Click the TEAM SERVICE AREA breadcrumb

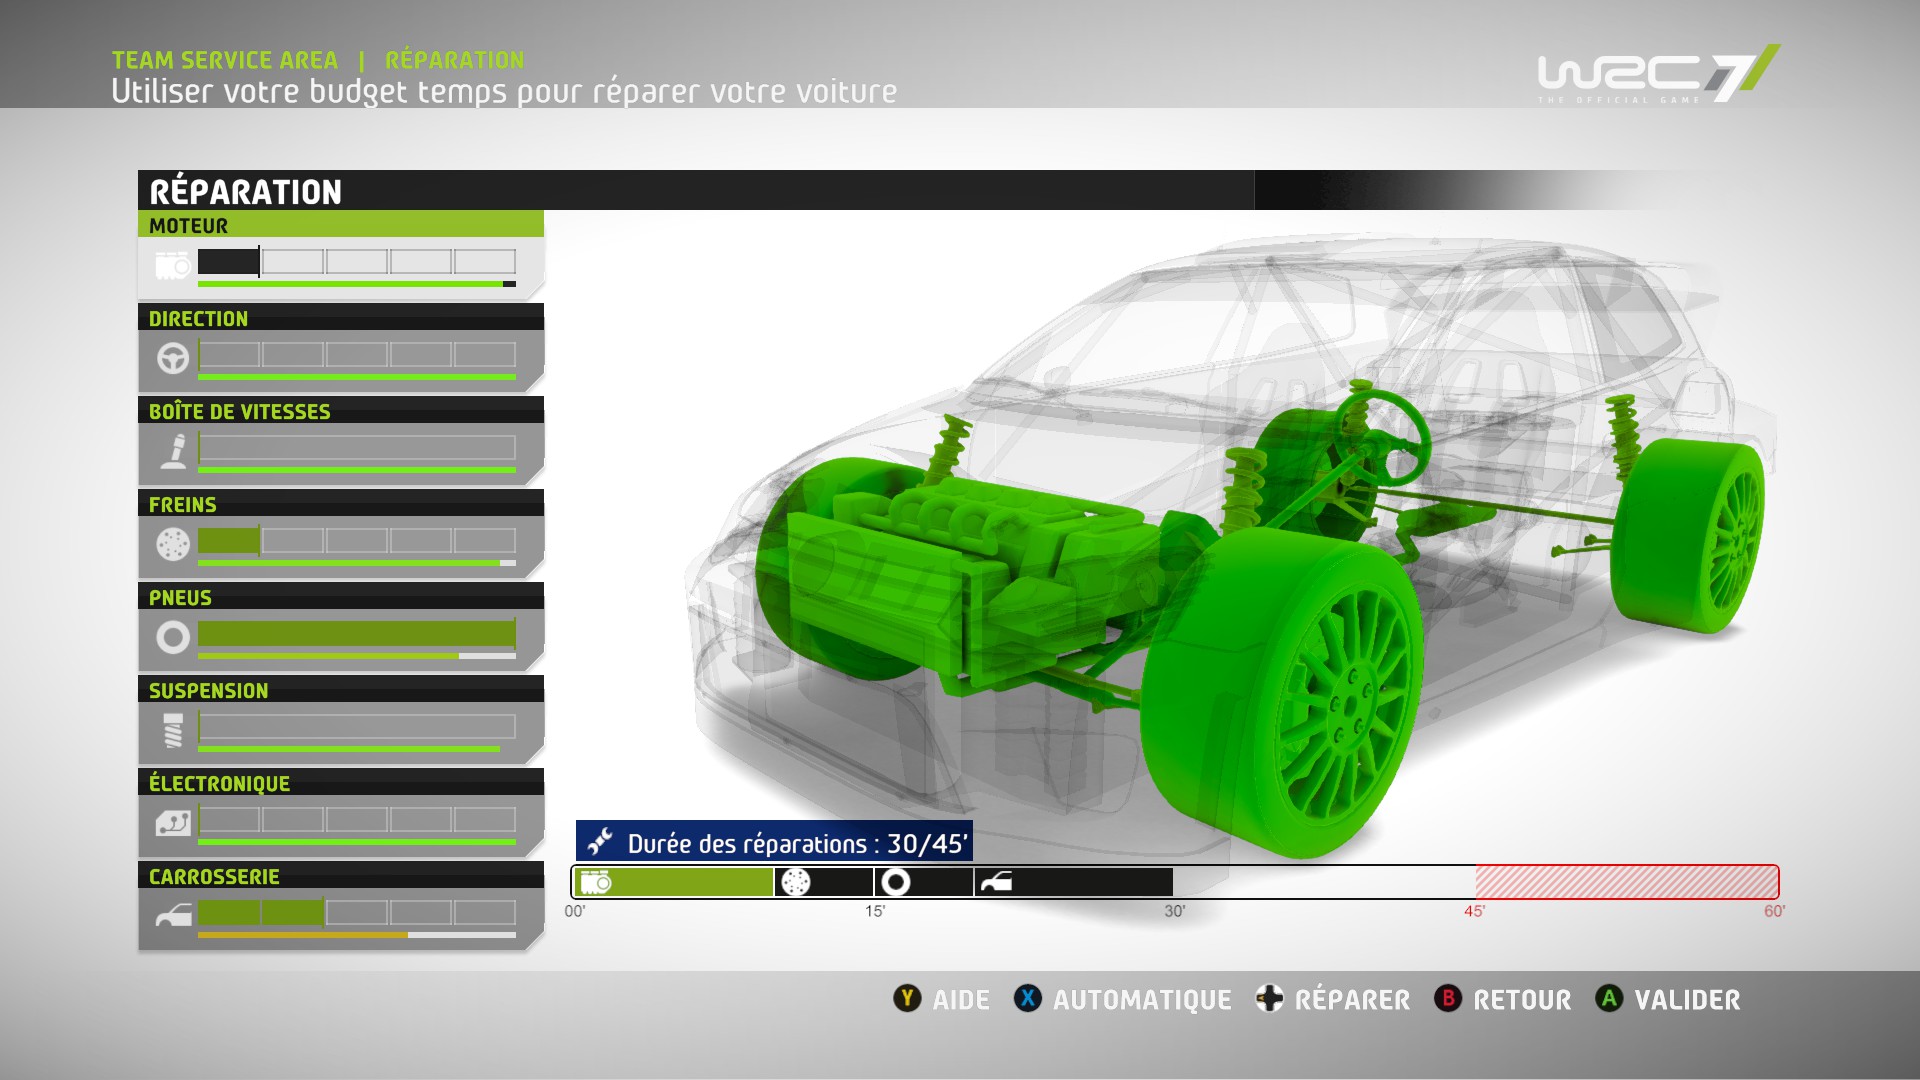225,60
